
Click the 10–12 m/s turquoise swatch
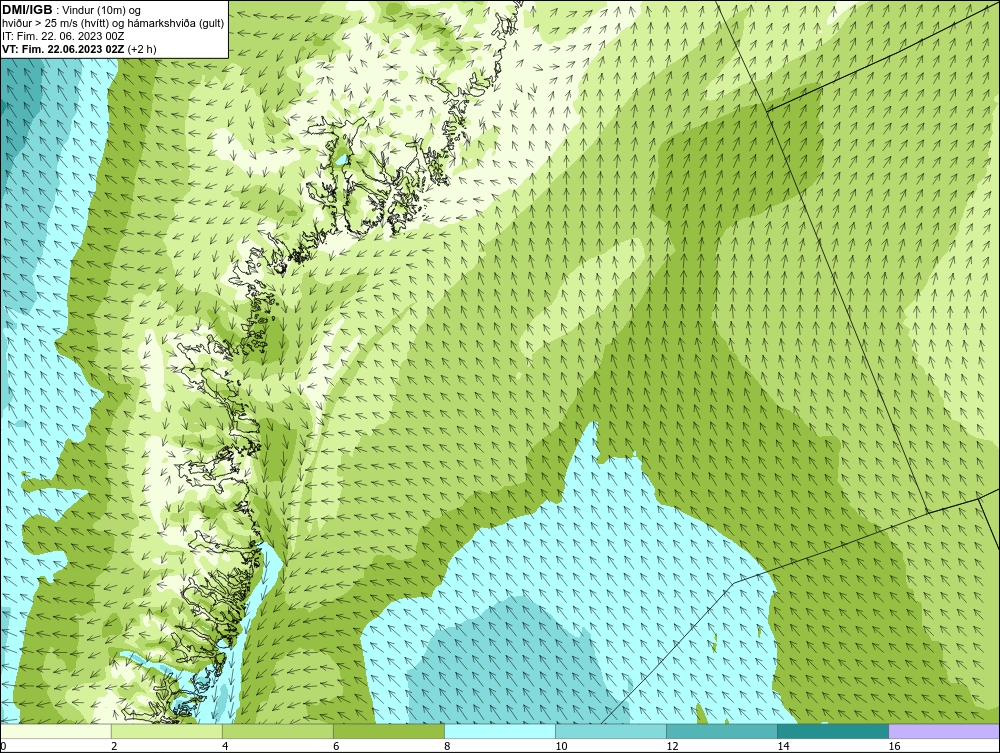click(x=610, y=731)
